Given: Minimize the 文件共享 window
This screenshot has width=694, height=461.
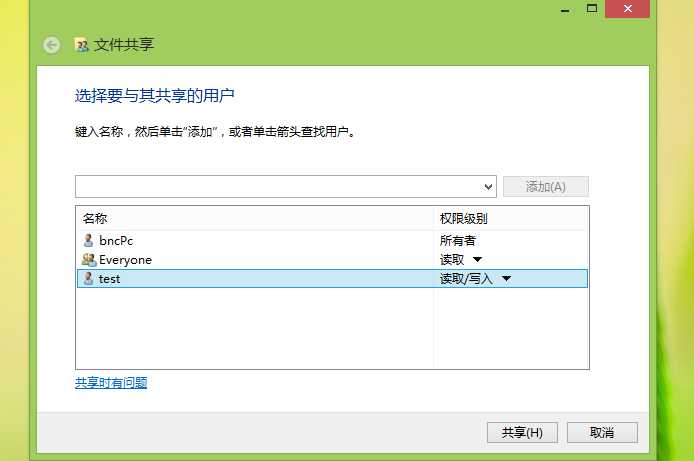Looking at the screenshot, I should pos(565,10).
